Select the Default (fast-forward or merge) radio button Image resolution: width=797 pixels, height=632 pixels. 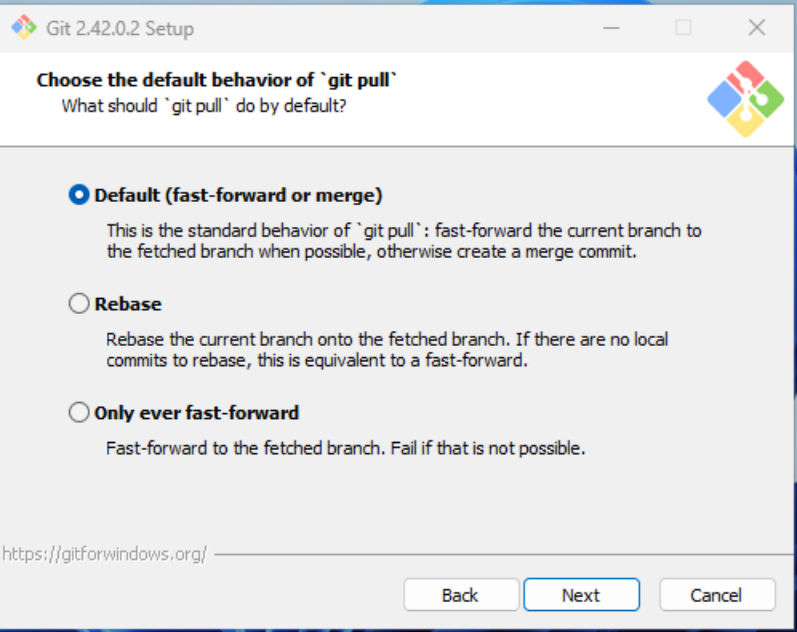[79, 196]
